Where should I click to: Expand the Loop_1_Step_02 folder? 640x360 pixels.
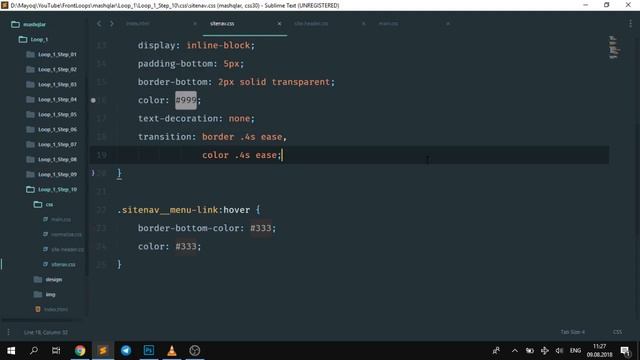click(51, 69)
